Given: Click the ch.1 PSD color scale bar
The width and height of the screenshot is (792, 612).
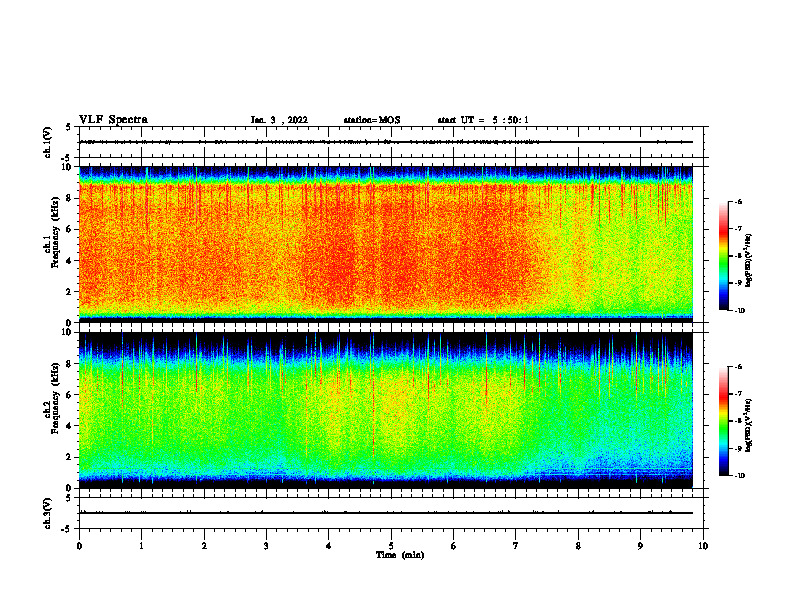Looking at the screenshot, I should coord(723,256).
